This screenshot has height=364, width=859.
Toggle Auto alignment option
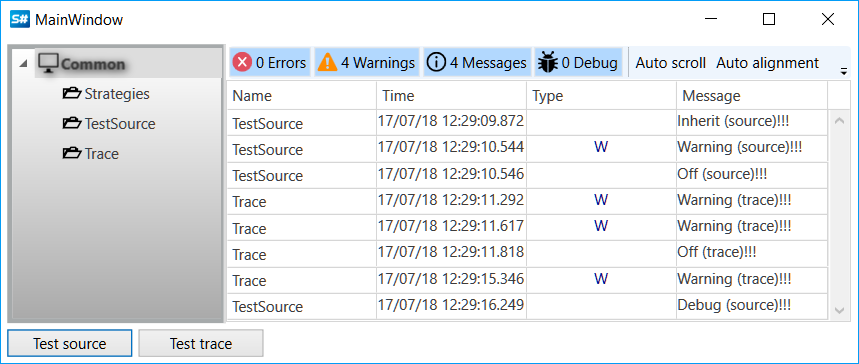[x=768, y=63]
